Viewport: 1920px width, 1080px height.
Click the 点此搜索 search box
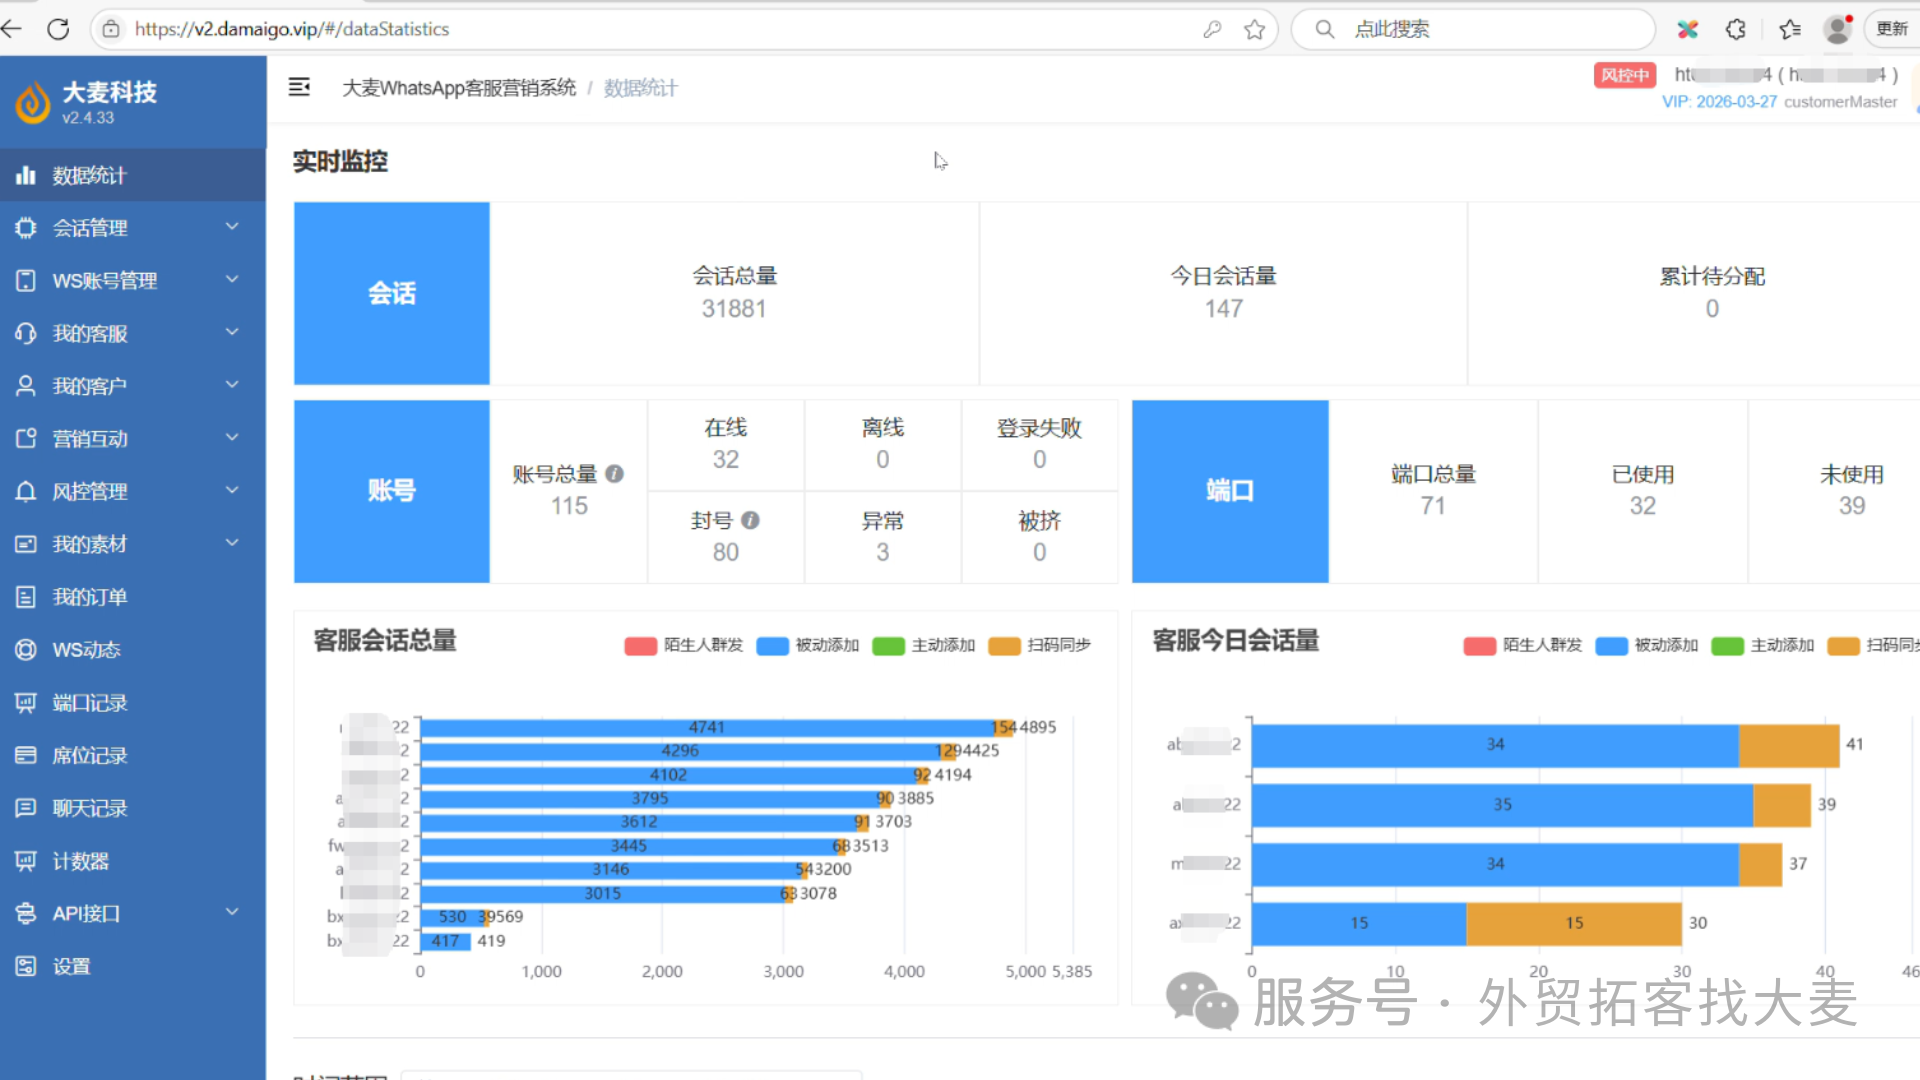(x=1473, y=29)
